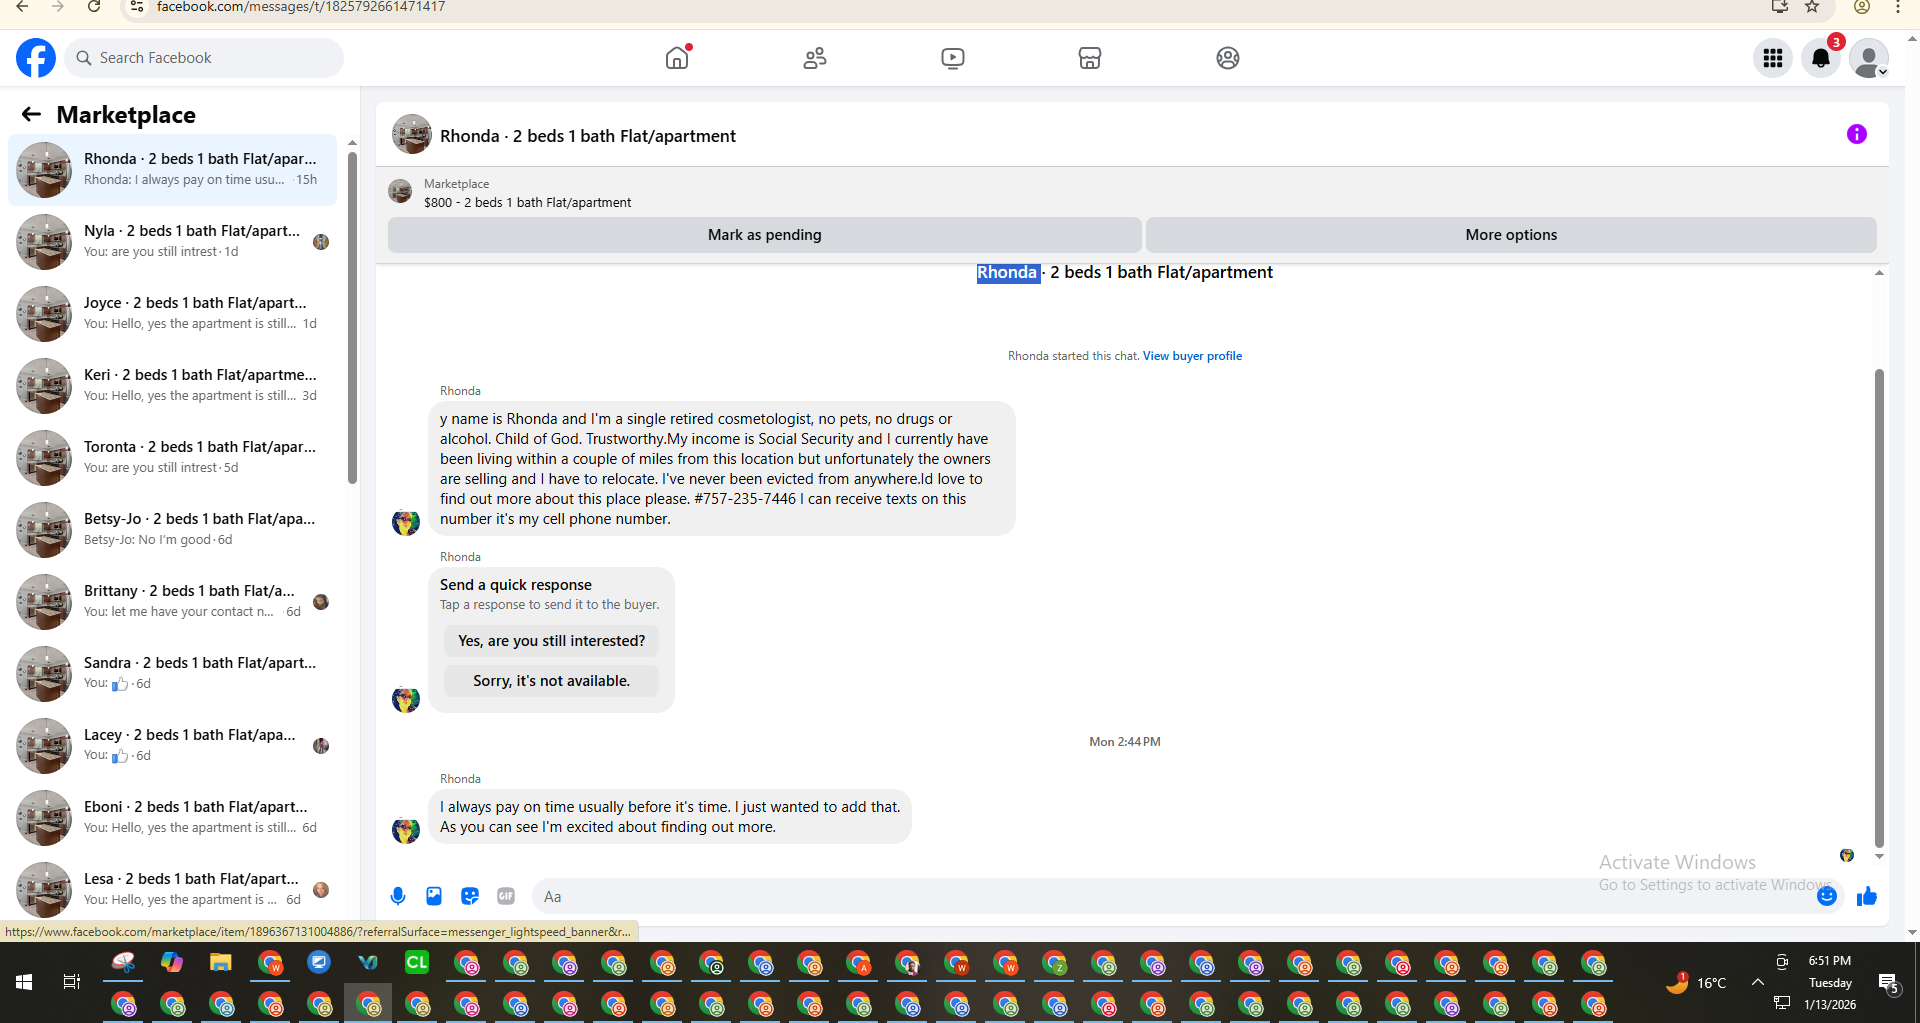Click the browser reload button
This screenshot has width=1920, height=1023.
(x=93, y=7)
